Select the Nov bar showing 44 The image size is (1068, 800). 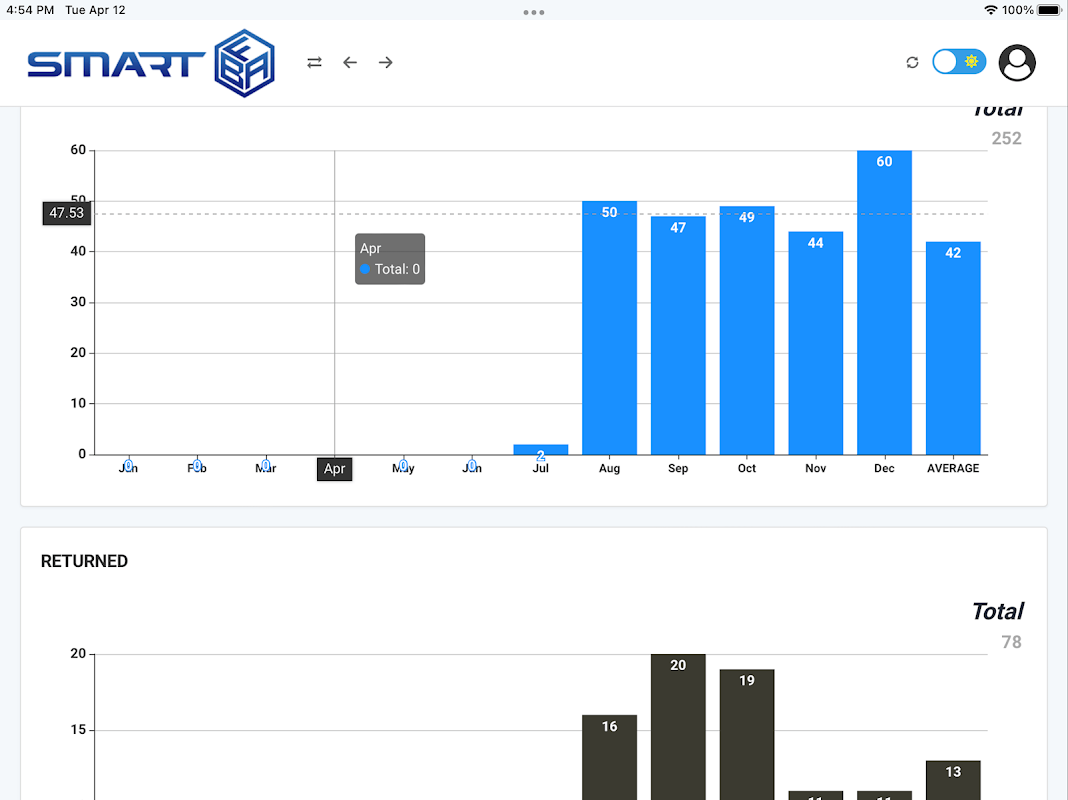pyautogui.click(x=816, y=343)
